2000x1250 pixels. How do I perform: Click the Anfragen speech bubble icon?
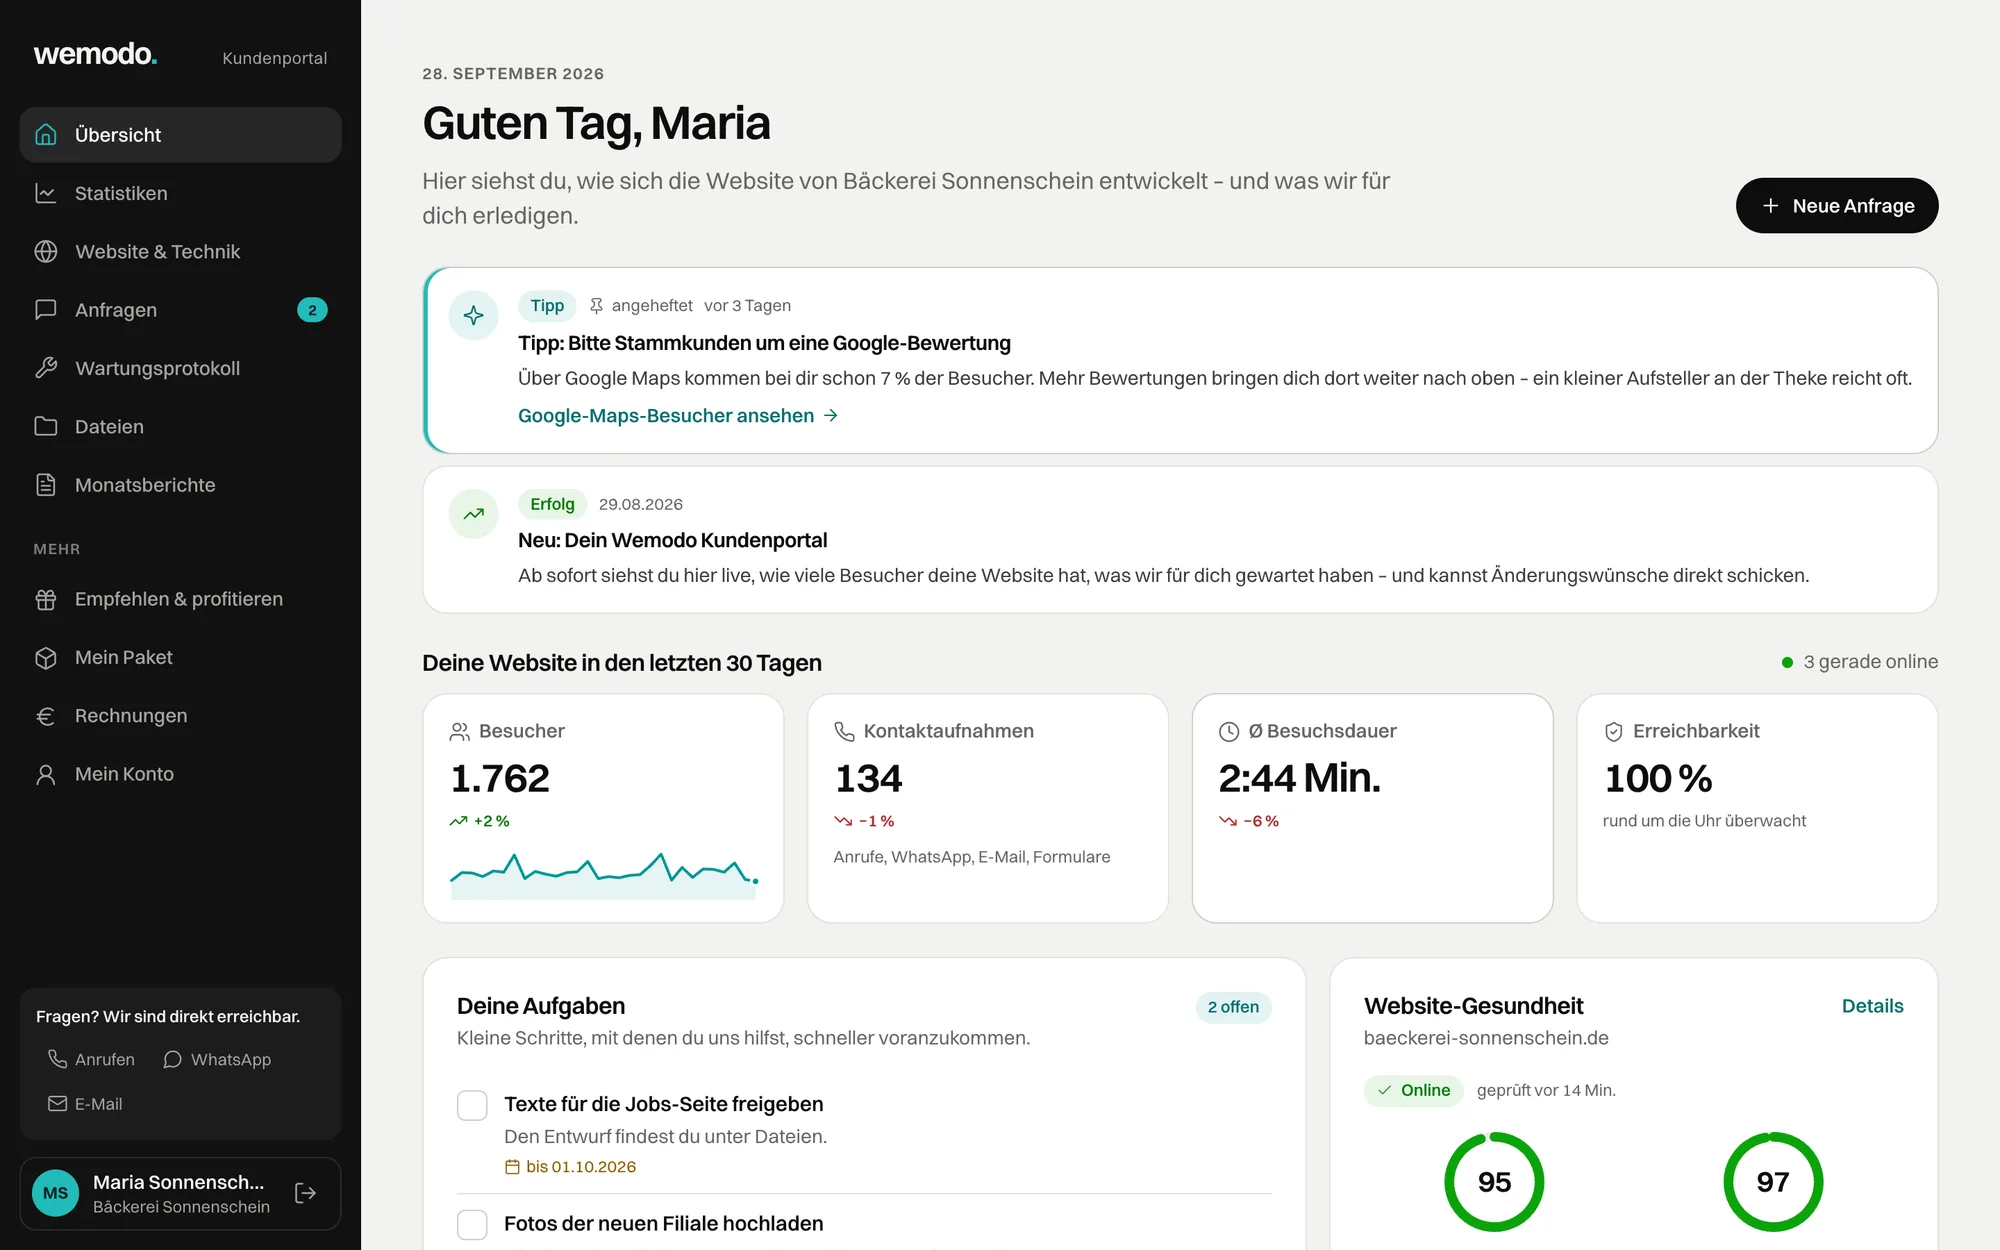tap(46, 310)
